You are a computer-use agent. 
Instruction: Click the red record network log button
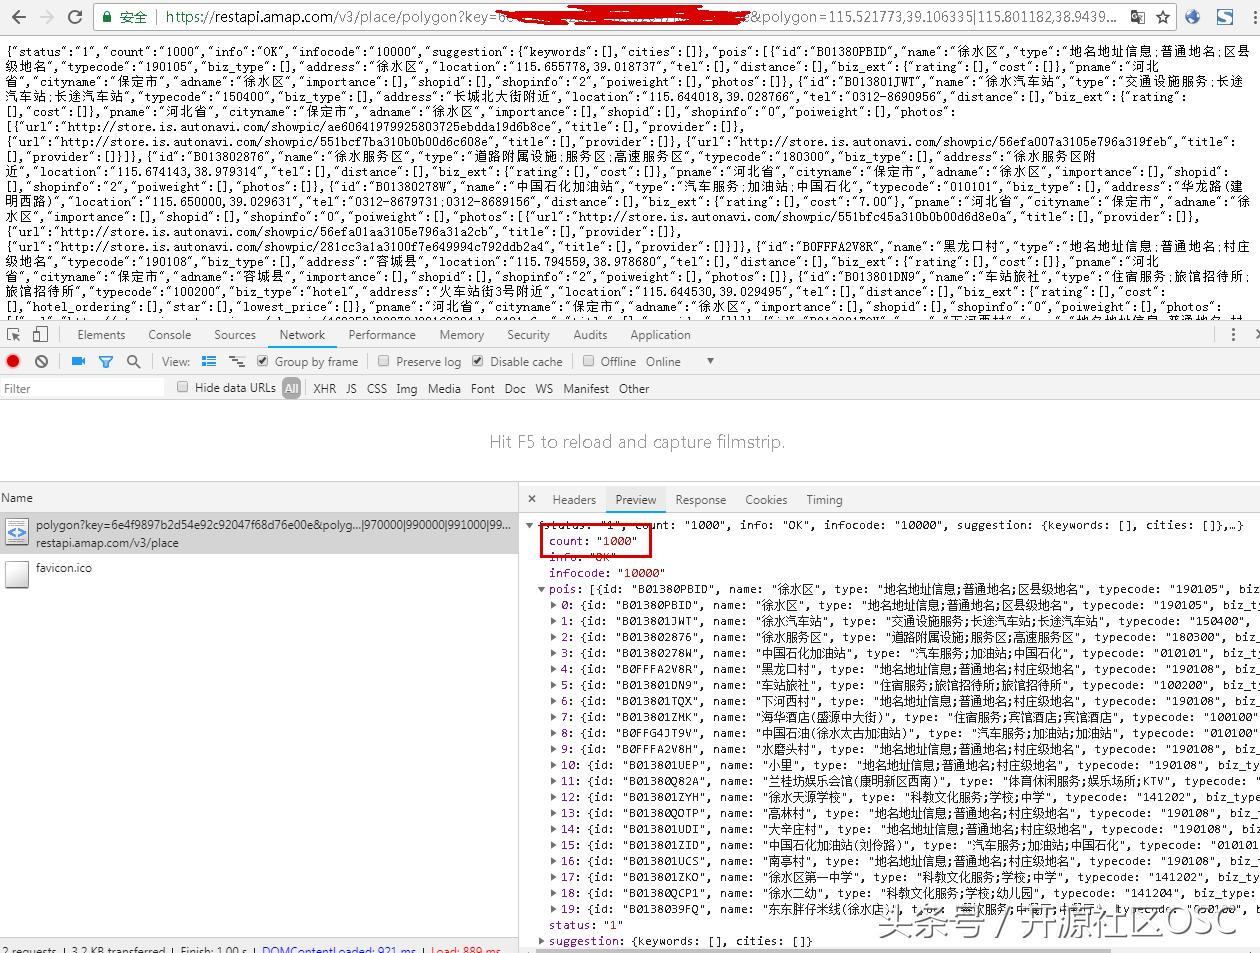tap(13, 361)
